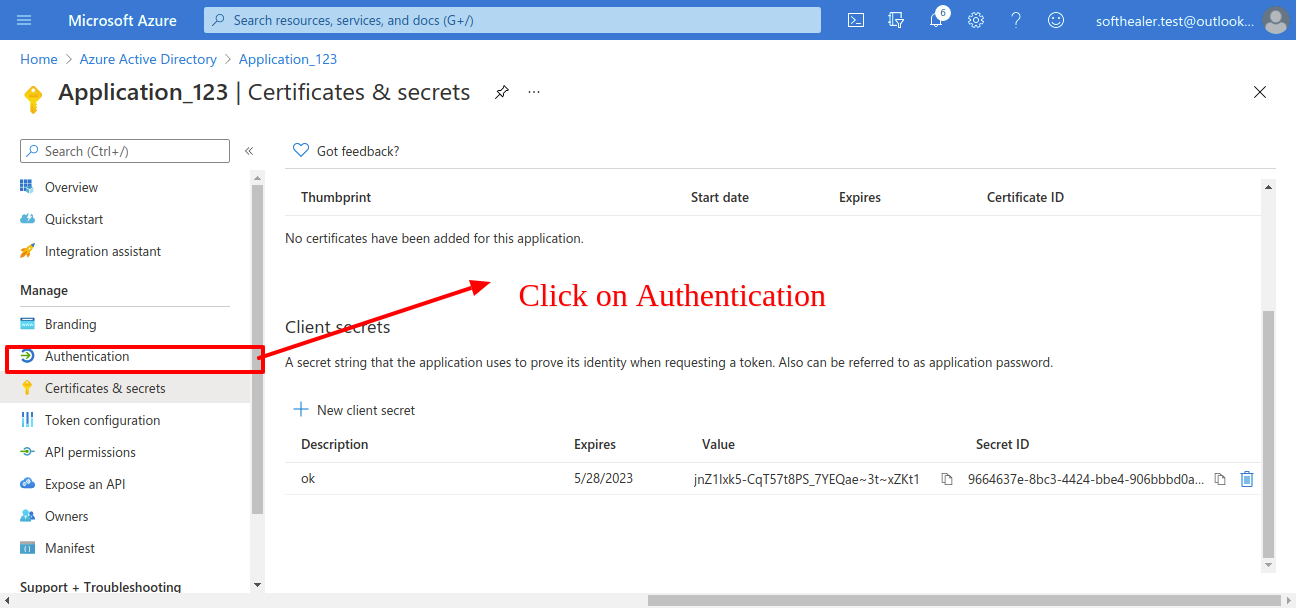Select the 'ok' secret description cell
The width and height of the screenshot is (1296, 608).
tap(308, 478)
